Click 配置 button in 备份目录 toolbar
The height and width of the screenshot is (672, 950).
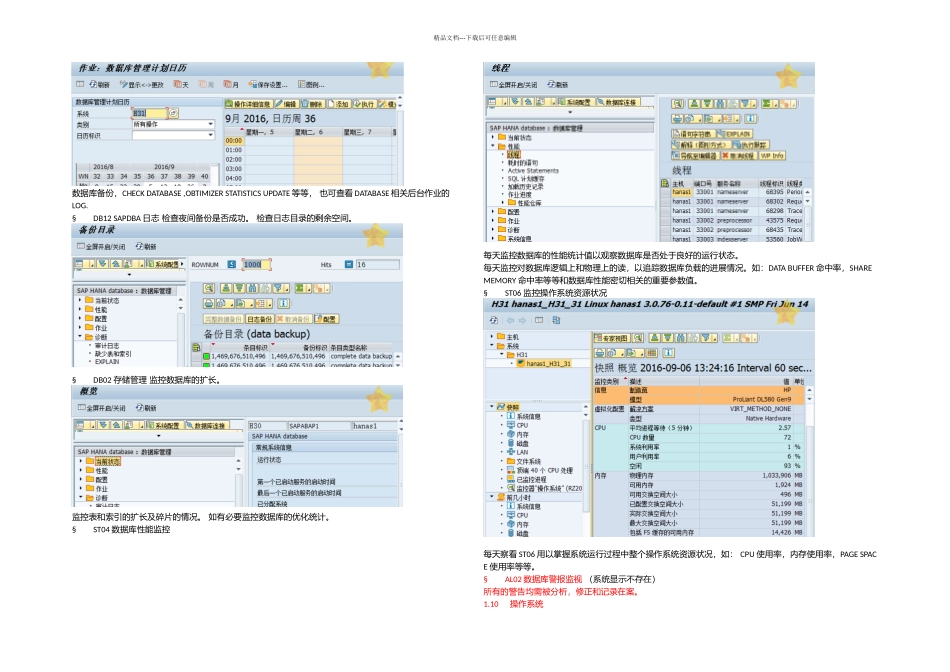tap(327, 319)
